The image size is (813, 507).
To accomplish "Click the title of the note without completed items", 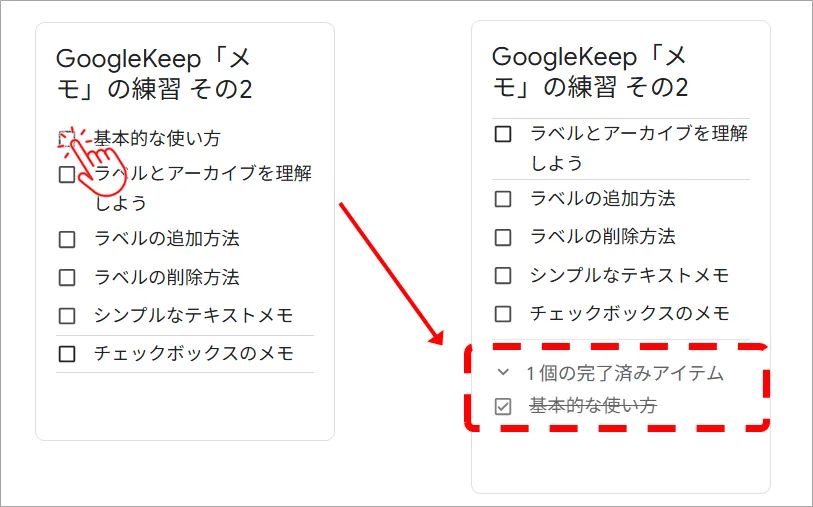I will (x=154, y=73).
